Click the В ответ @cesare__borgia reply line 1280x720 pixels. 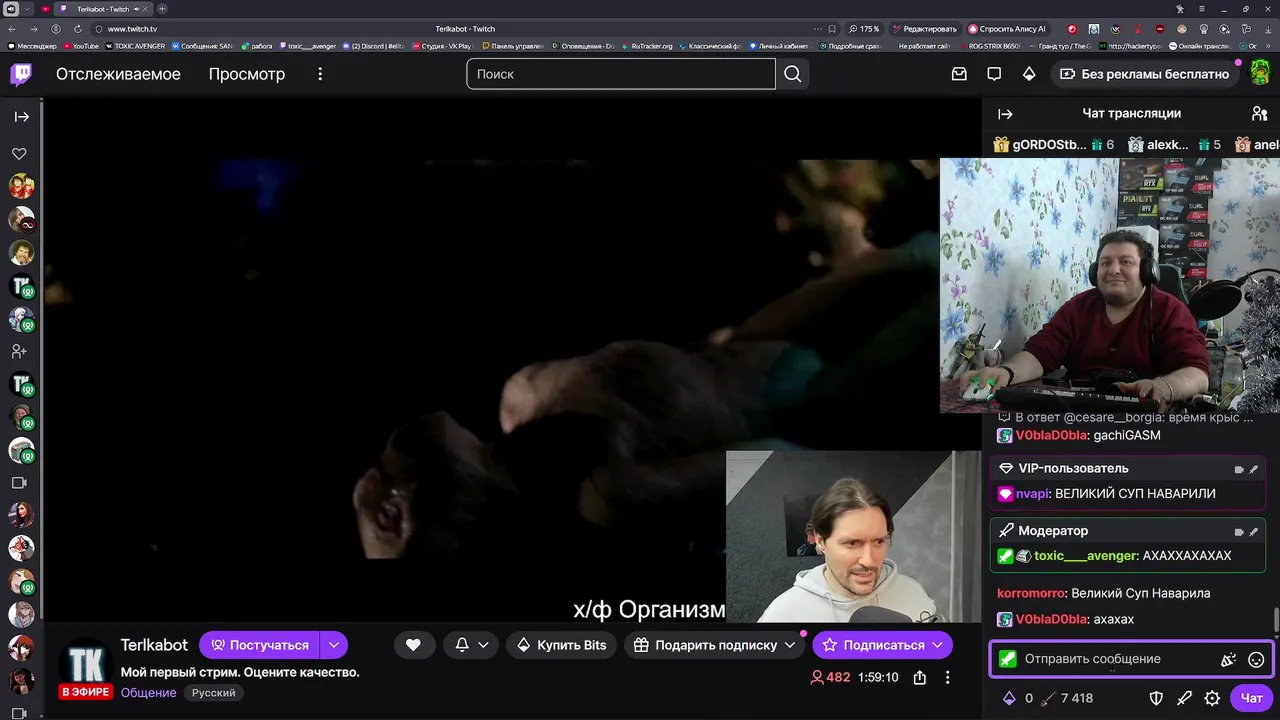pos(1125,417)
